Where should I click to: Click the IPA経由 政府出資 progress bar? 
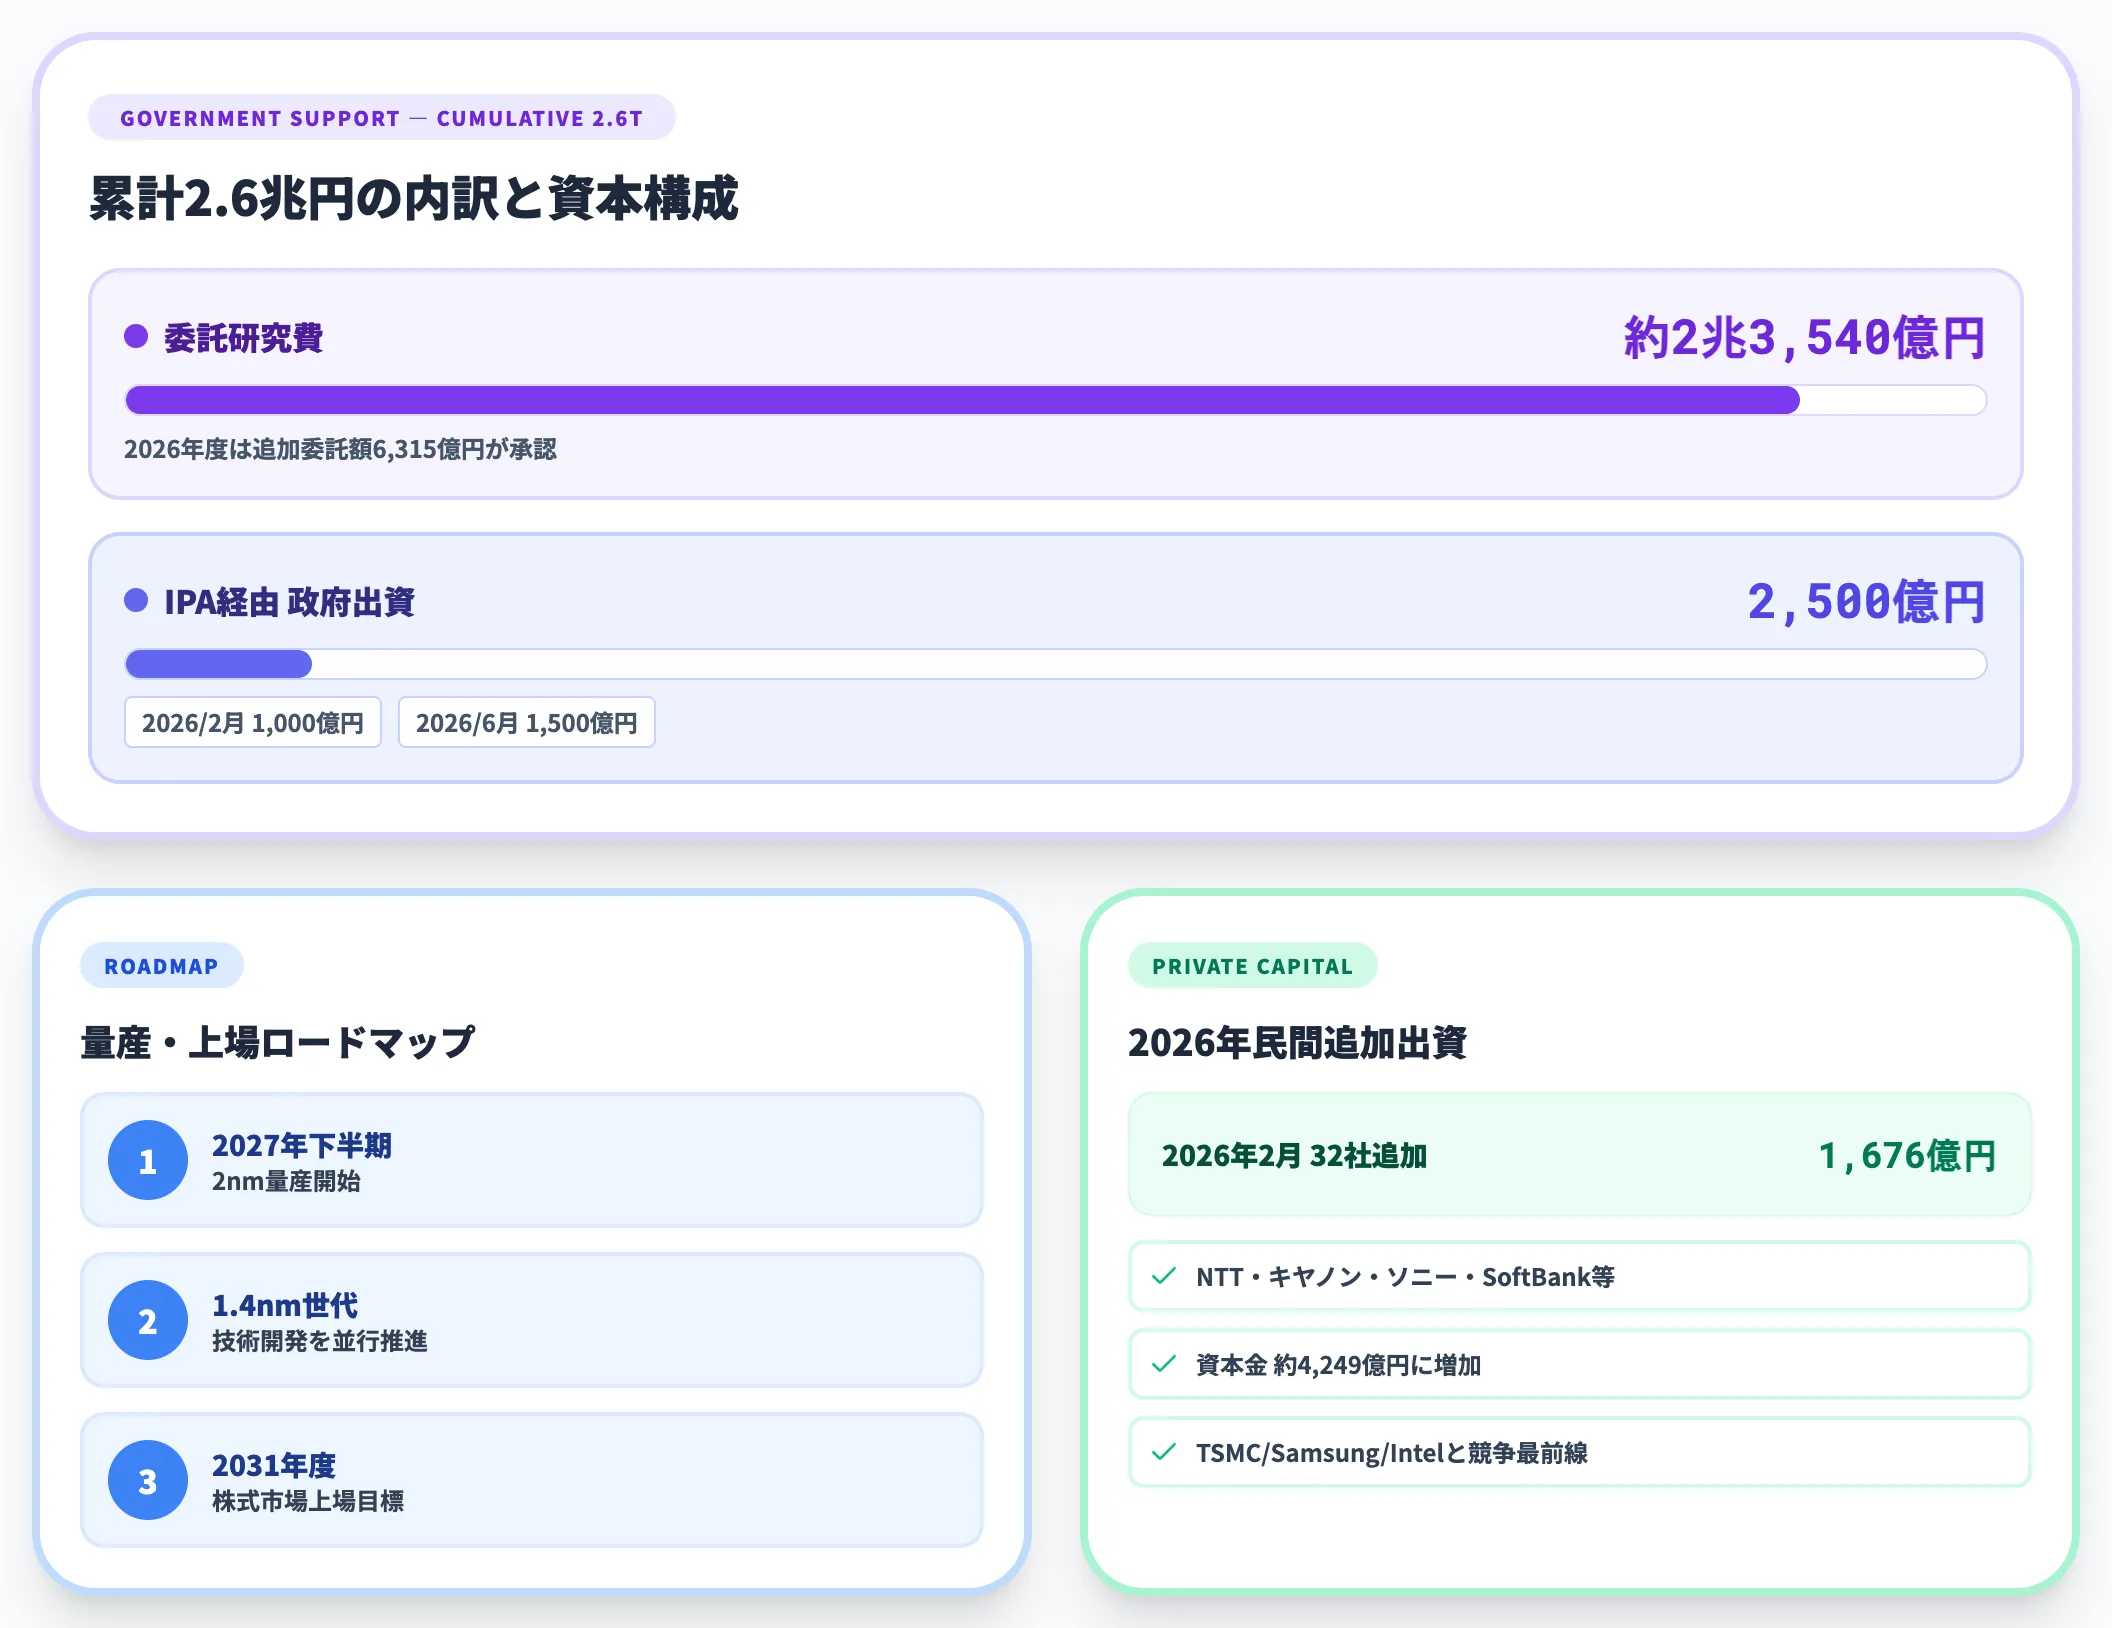(1055, 664)
